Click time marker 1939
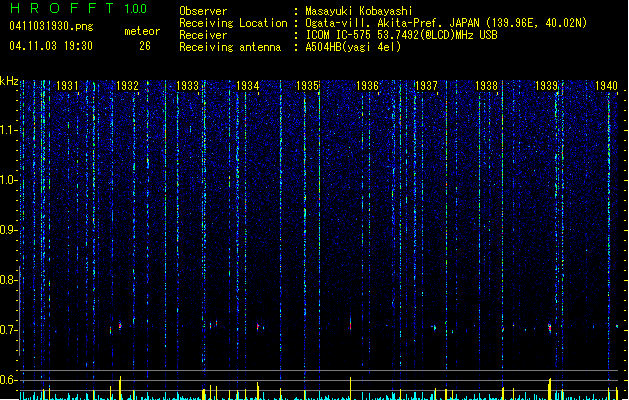Screen dimensions: 629x400 [x=546, y=86]
